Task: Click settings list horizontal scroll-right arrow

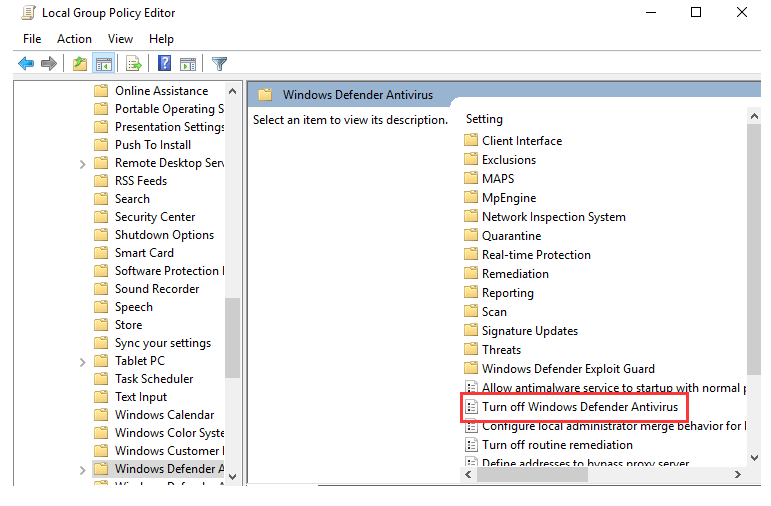Action: point(738,475)
